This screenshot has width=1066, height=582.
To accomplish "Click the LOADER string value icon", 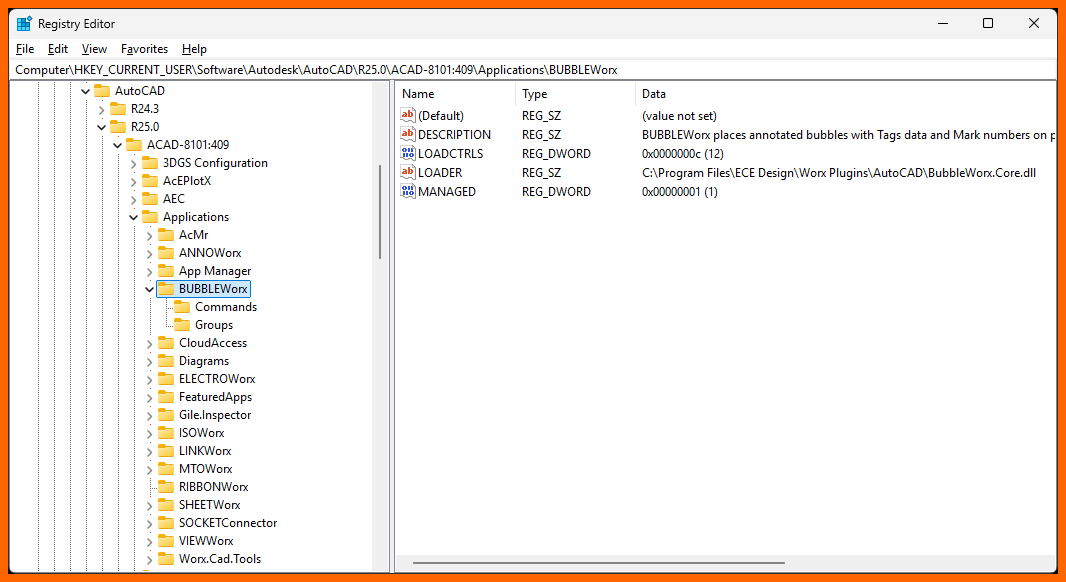I will (x=408, y=173).
